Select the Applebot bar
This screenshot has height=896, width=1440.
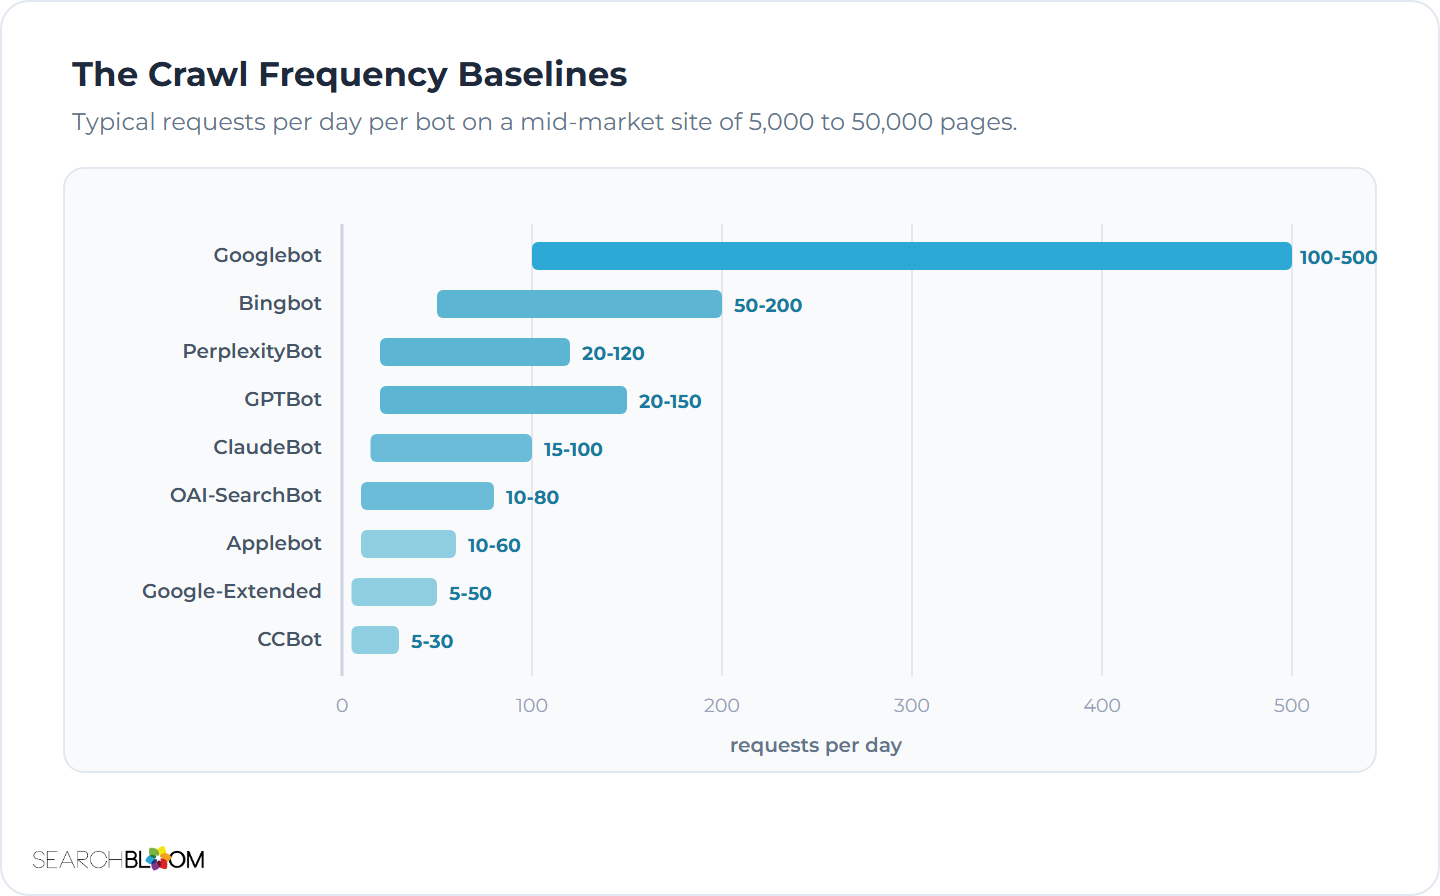pos(408,544)
